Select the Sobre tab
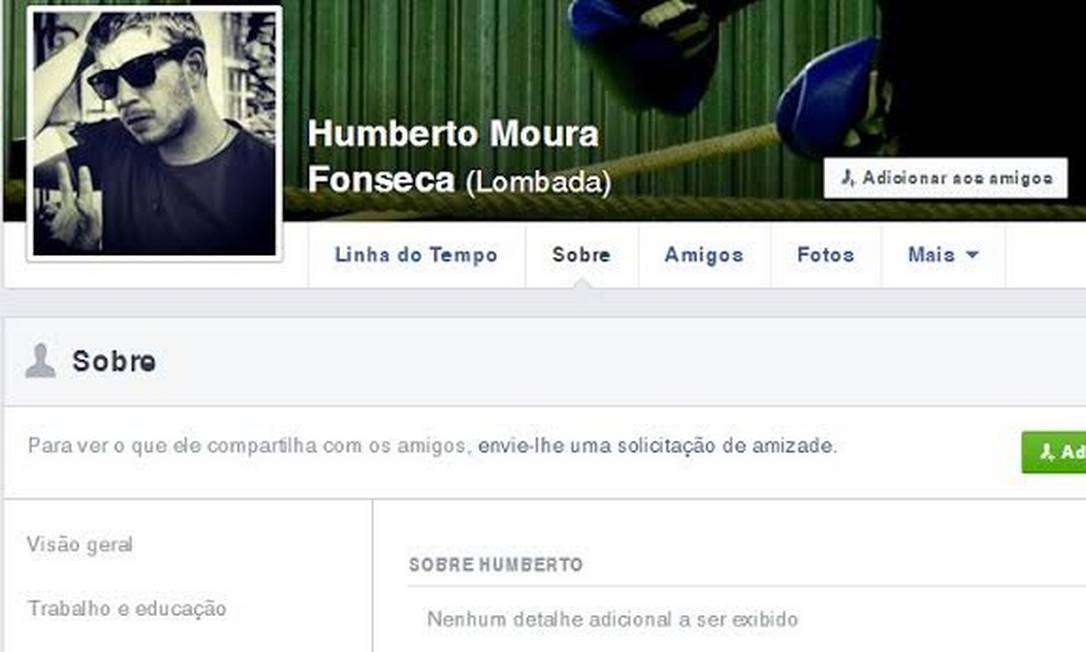1086x652 pixels. [581, 255]
